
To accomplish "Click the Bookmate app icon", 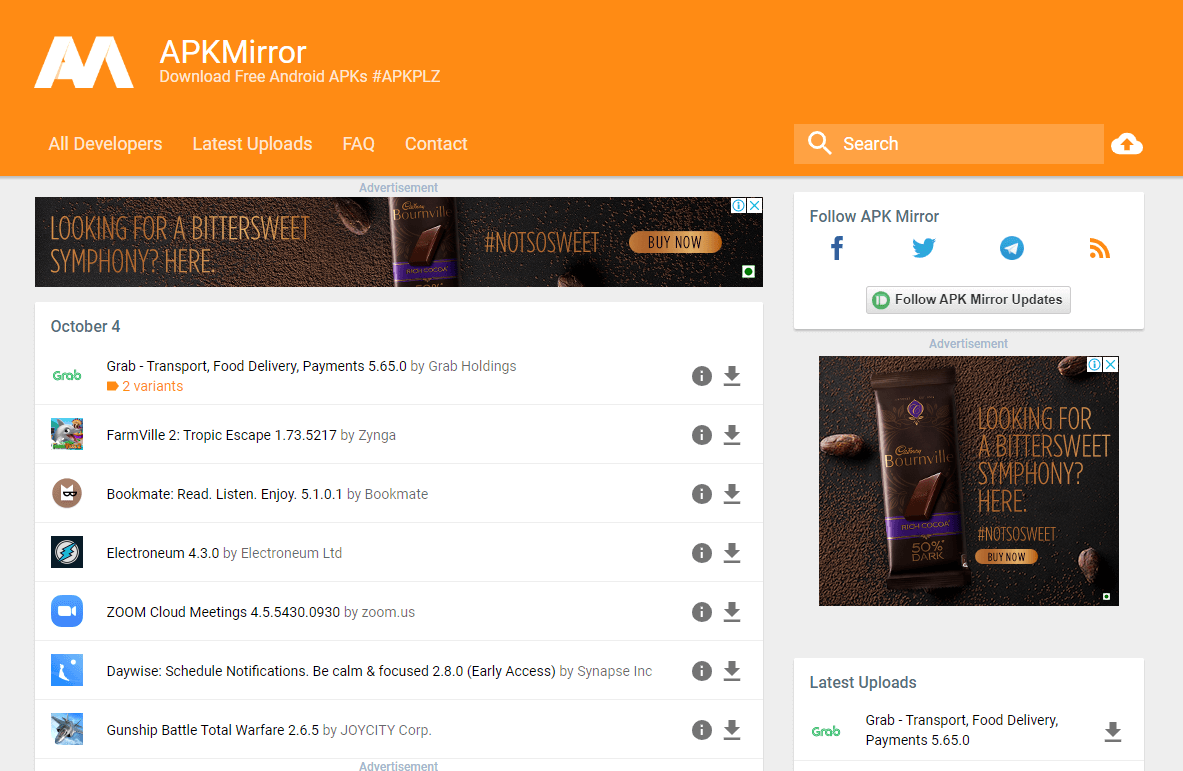I will [66, 493].
